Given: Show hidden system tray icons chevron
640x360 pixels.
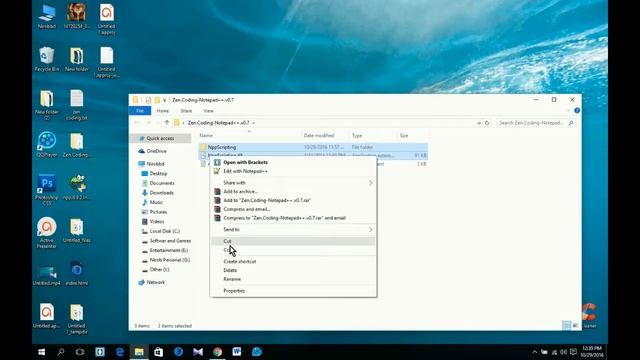Looking at the screenshot, I should click(535, 352).
